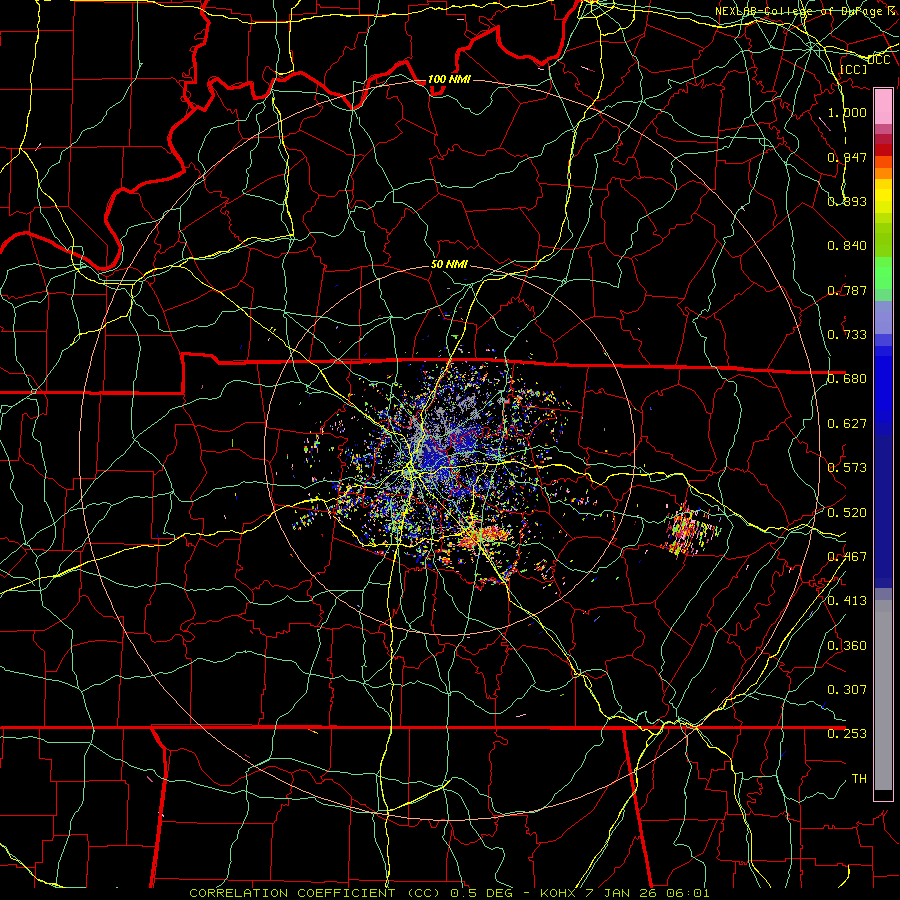Click the 0.573 legend value
This screenshot has width=900, height=900.
pyautogui.click(x=847, y=468)
